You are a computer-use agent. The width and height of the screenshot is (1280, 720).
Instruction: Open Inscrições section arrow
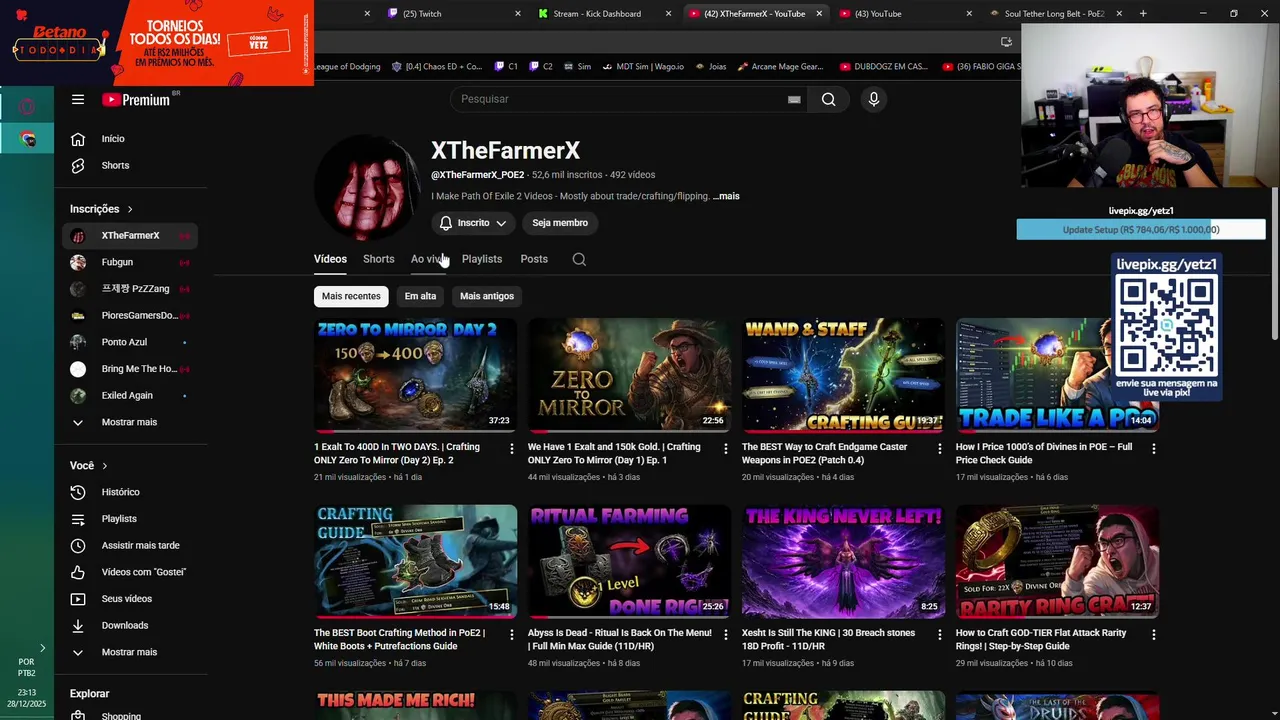130,209
